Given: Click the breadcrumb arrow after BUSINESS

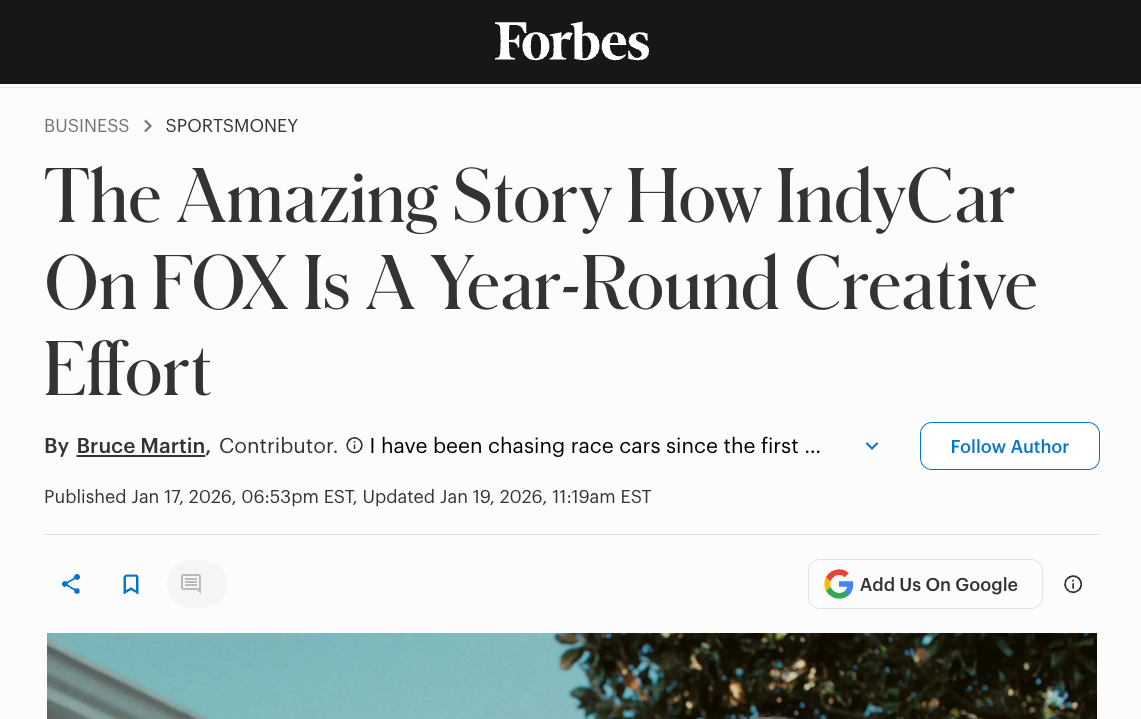Looking at the screenshot, I should 148,126.
